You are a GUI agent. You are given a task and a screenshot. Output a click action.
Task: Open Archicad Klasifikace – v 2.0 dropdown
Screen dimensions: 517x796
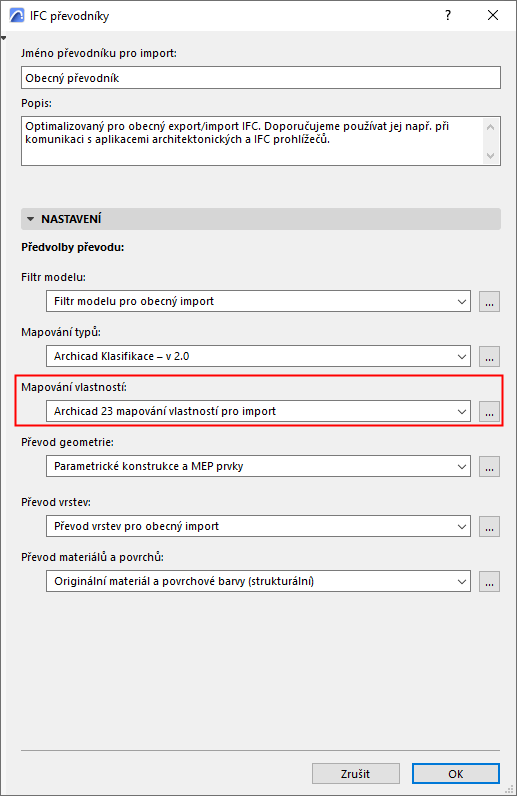coord(258,356)
